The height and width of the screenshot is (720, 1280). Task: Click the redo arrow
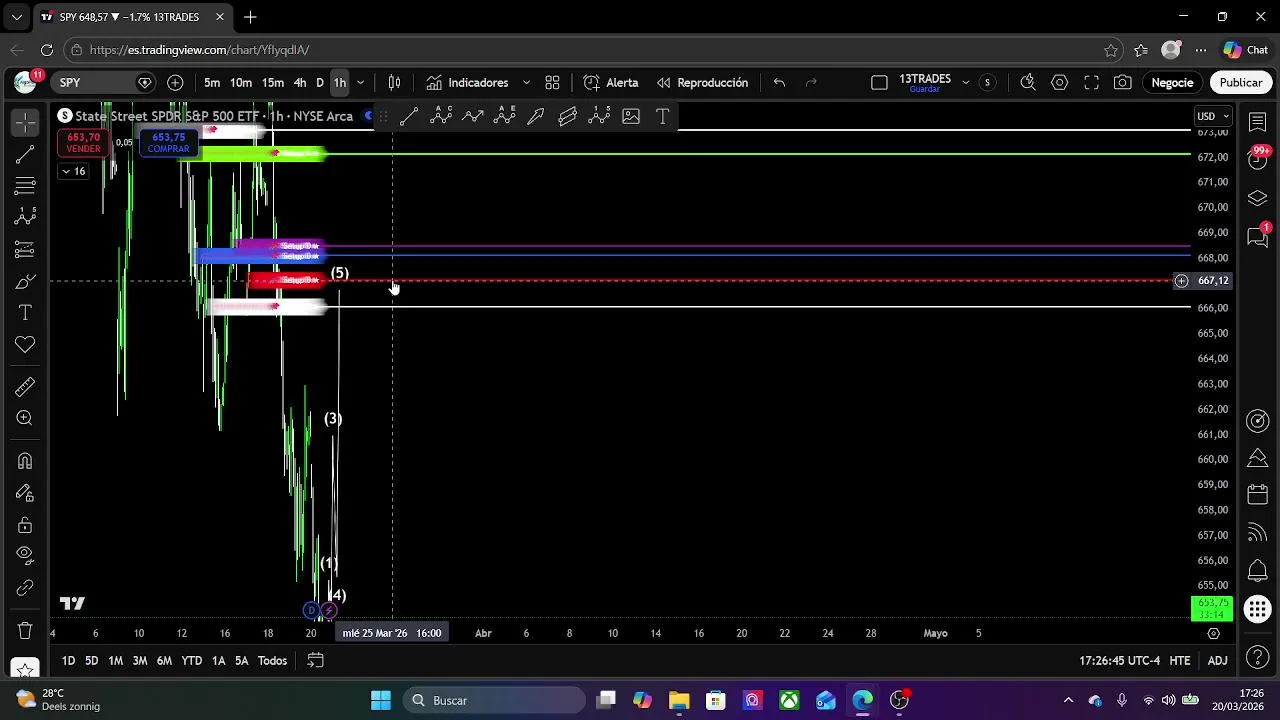811,83
